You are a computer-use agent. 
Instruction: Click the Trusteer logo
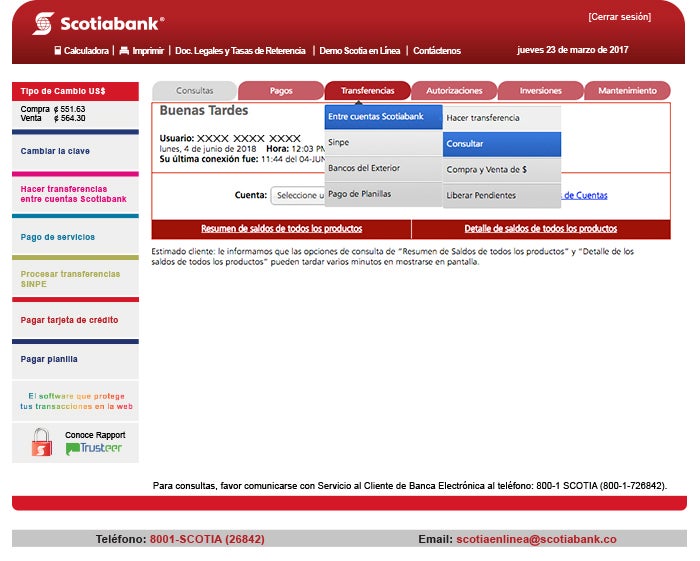[x=94, y=449]
